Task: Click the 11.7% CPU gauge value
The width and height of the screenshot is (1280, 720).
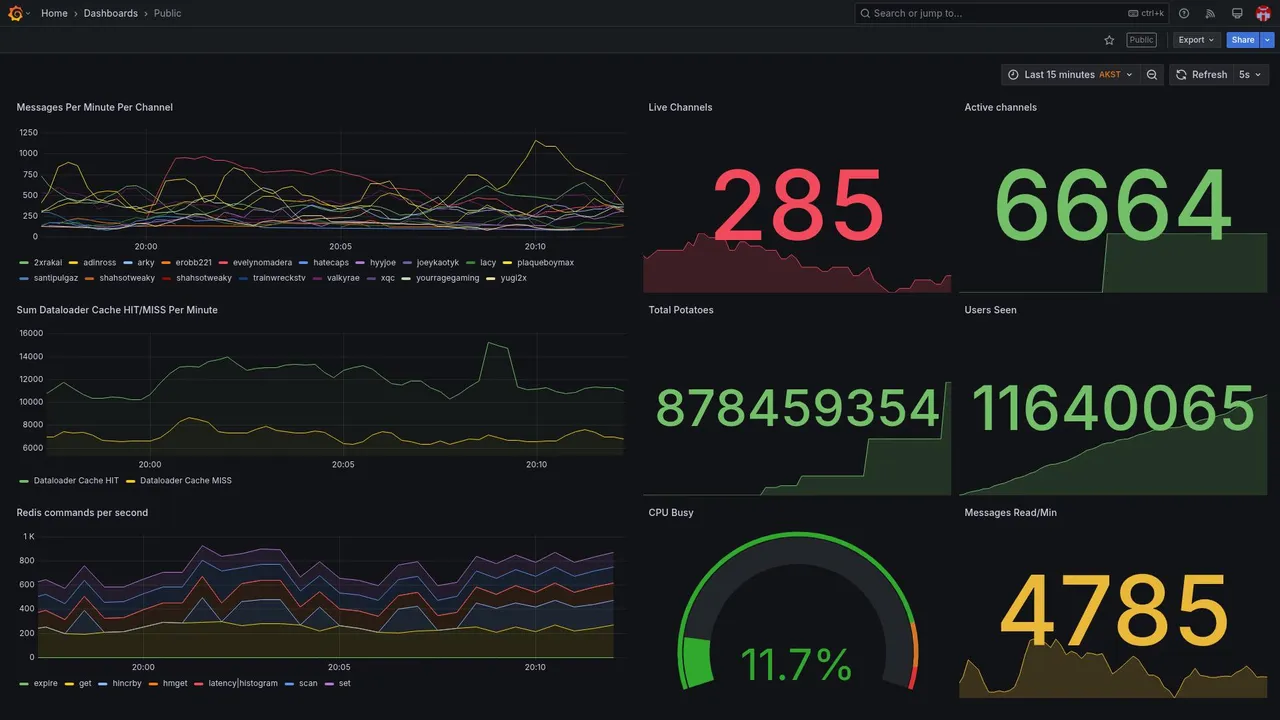Action: click(x=796, y=664)
